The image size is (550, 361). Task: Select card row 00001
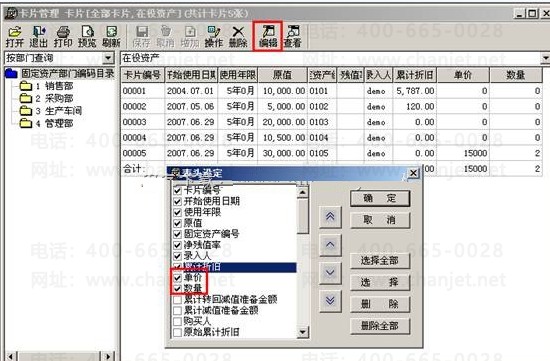coord(331,91)
